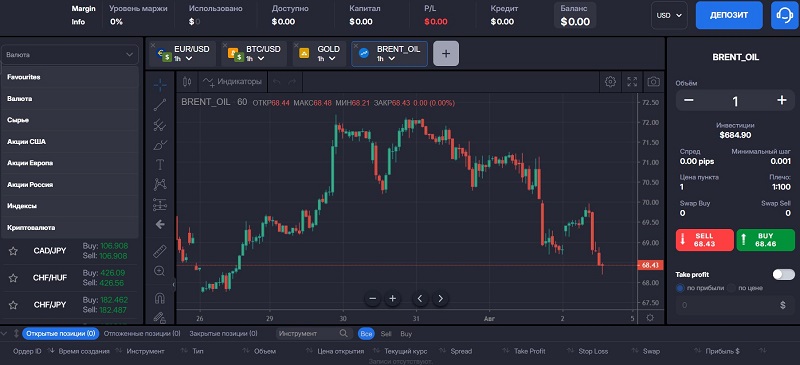This screenshot has width=800, height=365.
Task: Add CHF/HUF to favourites with star
Action: (x=14, y=278)
